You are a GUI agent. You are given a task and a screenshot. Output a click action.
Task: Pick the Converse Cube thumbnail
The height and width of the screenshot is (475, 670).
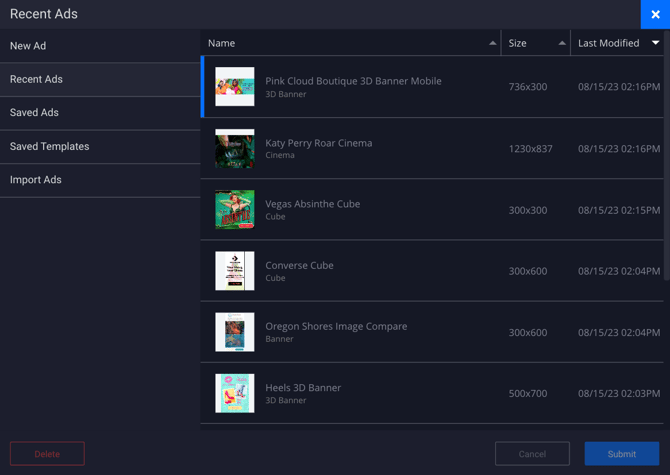[x=235, y=271]
